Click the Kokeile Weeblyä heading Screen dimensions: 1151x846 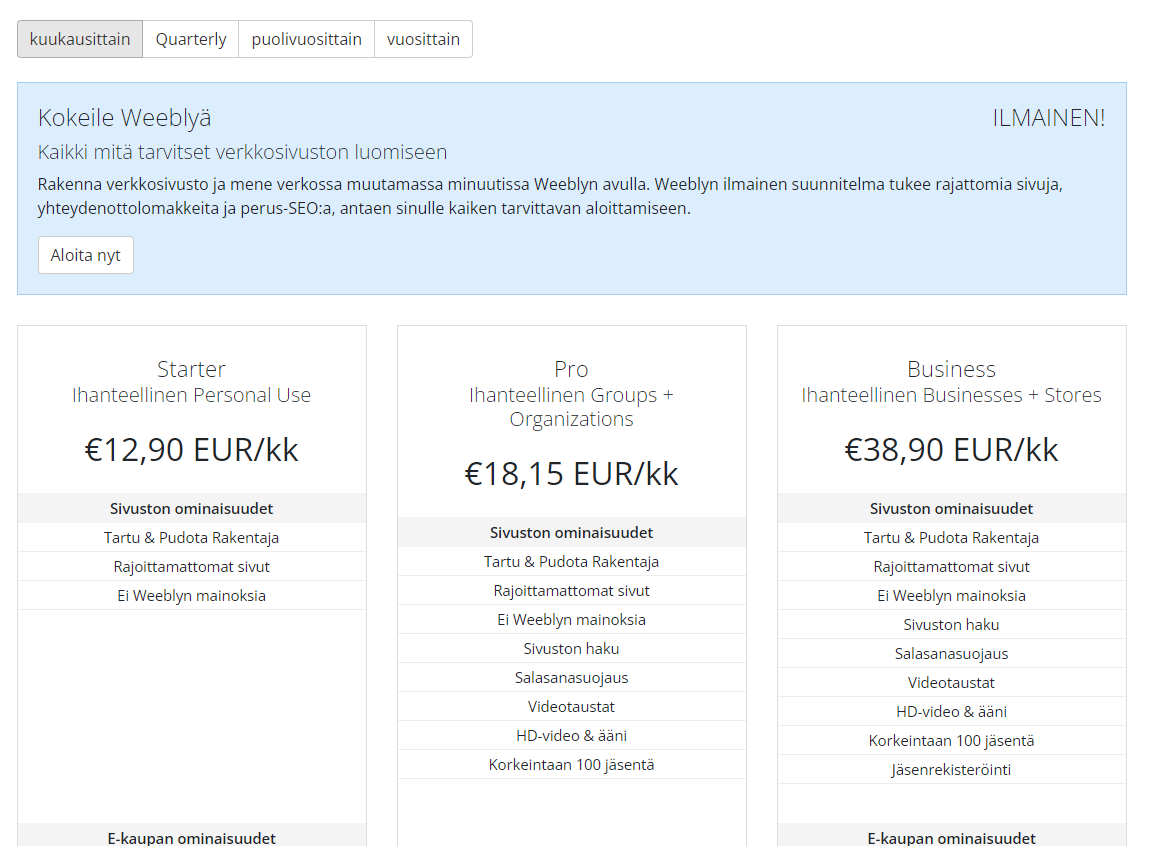tap(125, 117)
